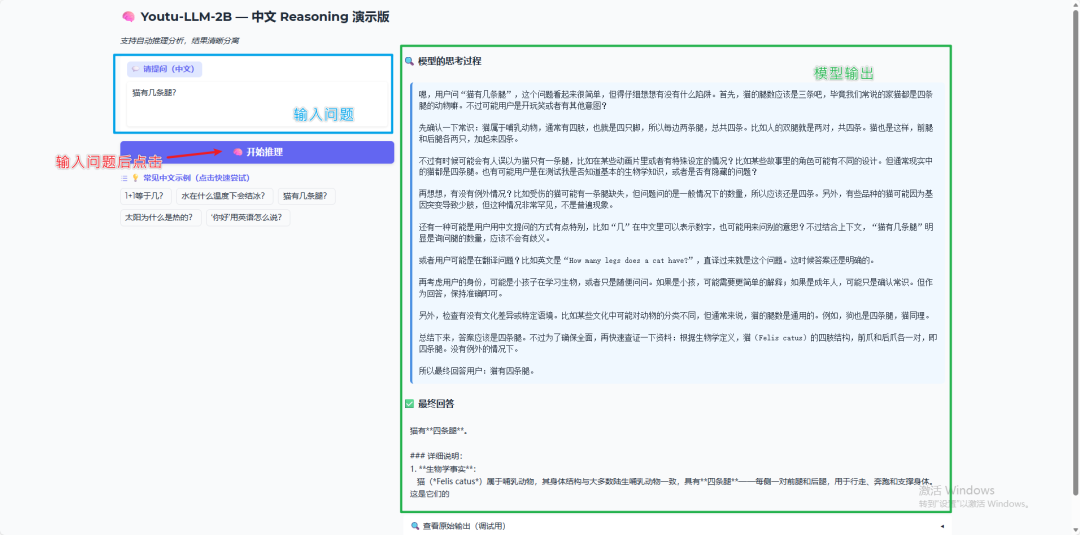This screenshot has width=1080, height=535.
Task: Click the magnifier icon beside 查看原始输出
Action: 415,526
